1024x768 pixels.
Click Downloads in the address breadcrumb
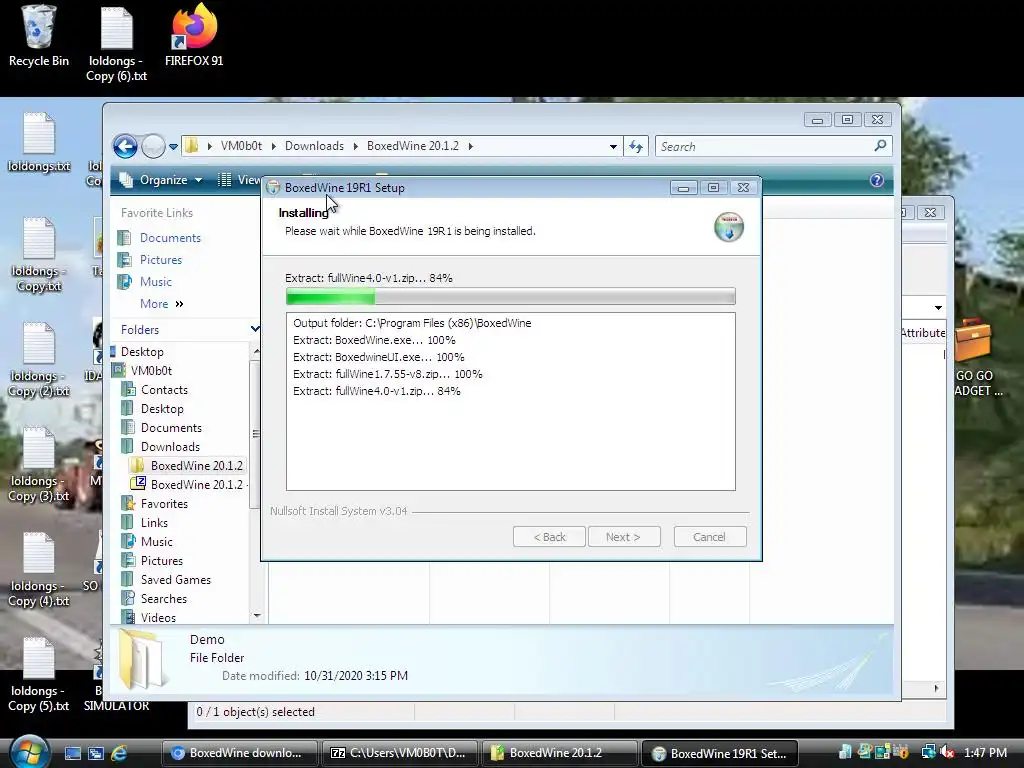coord(314,146)
